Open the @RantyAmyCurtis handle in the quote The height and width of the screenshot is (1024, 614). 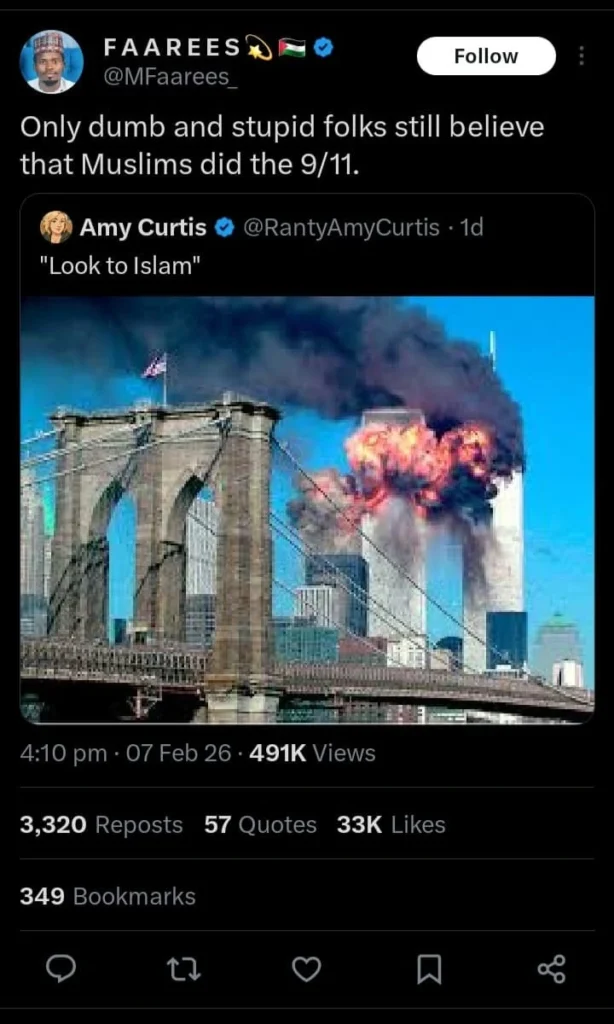(x=341, y=227)
